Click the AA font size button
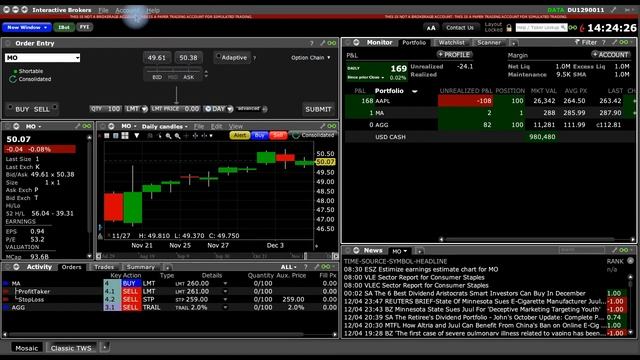 coord(431,28)
